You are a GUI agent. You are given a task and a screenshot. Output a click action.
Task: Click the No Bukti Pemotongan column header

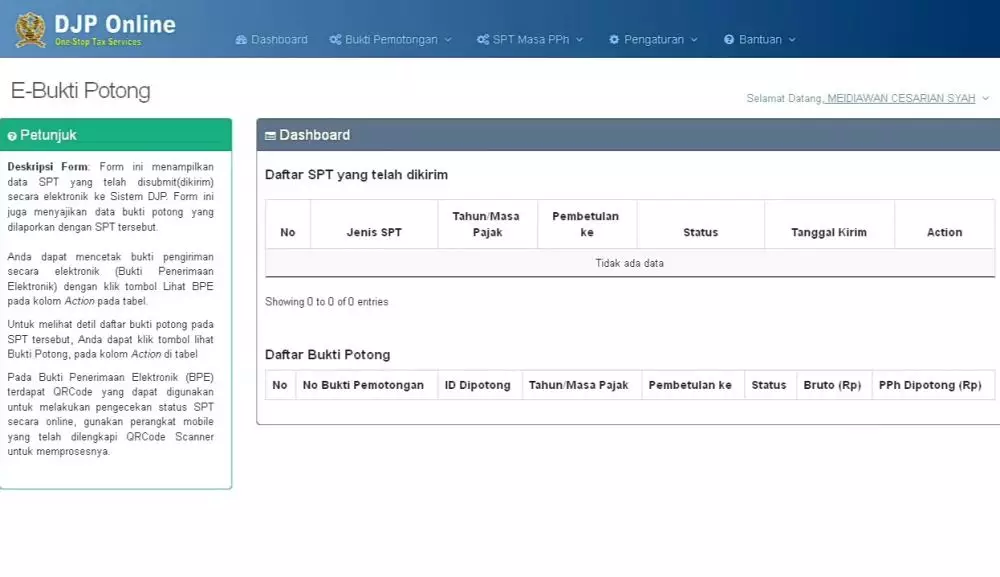click(363, 385)
